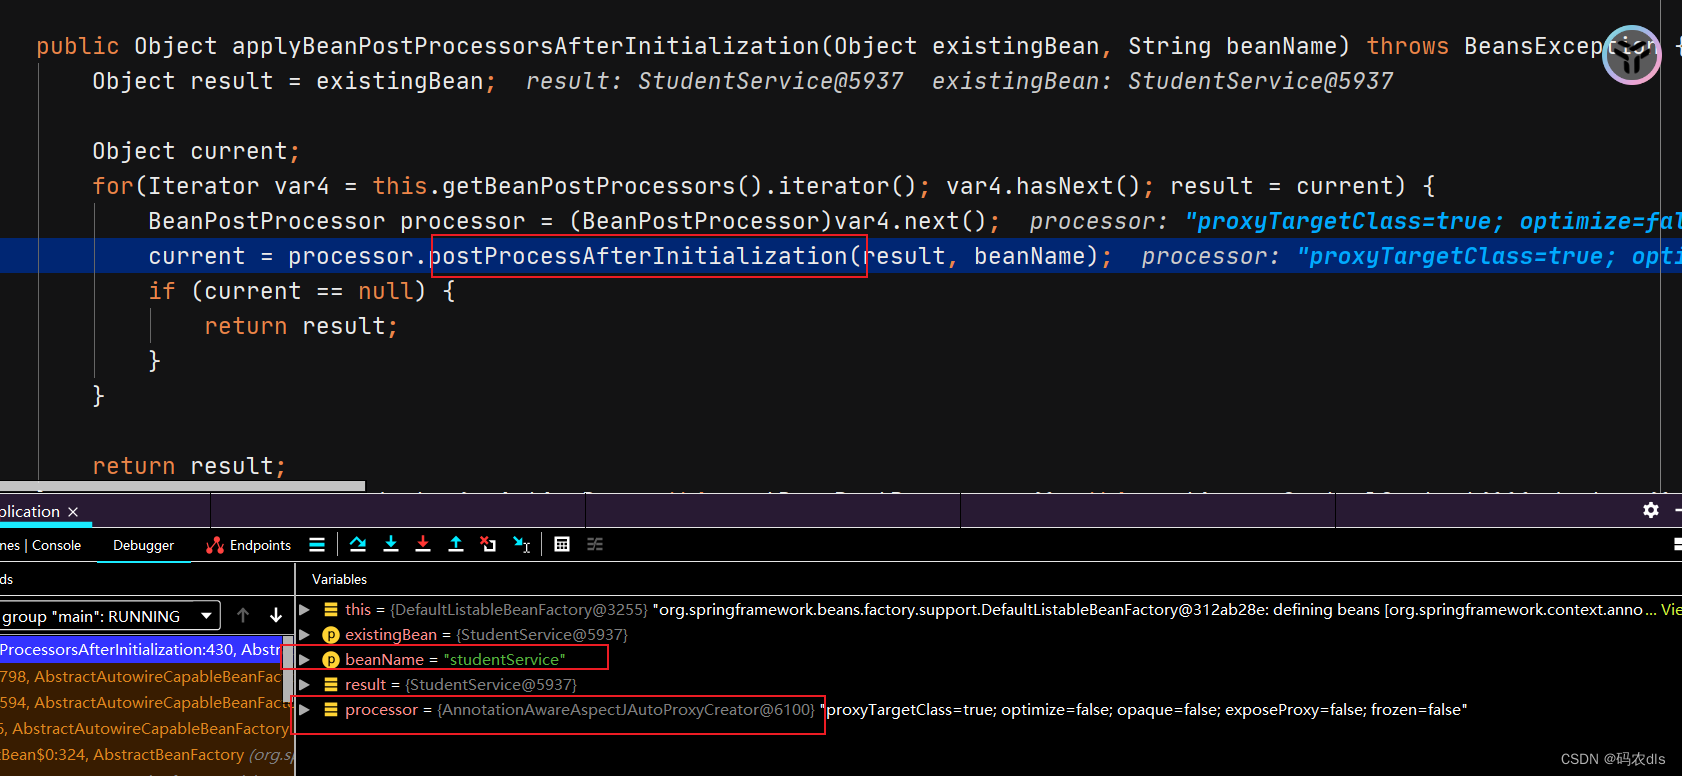Image resolution: width=1682 pixels, height=776 pixels.
Task: Select the stack frame at line 594
Action: click(141, 703)
